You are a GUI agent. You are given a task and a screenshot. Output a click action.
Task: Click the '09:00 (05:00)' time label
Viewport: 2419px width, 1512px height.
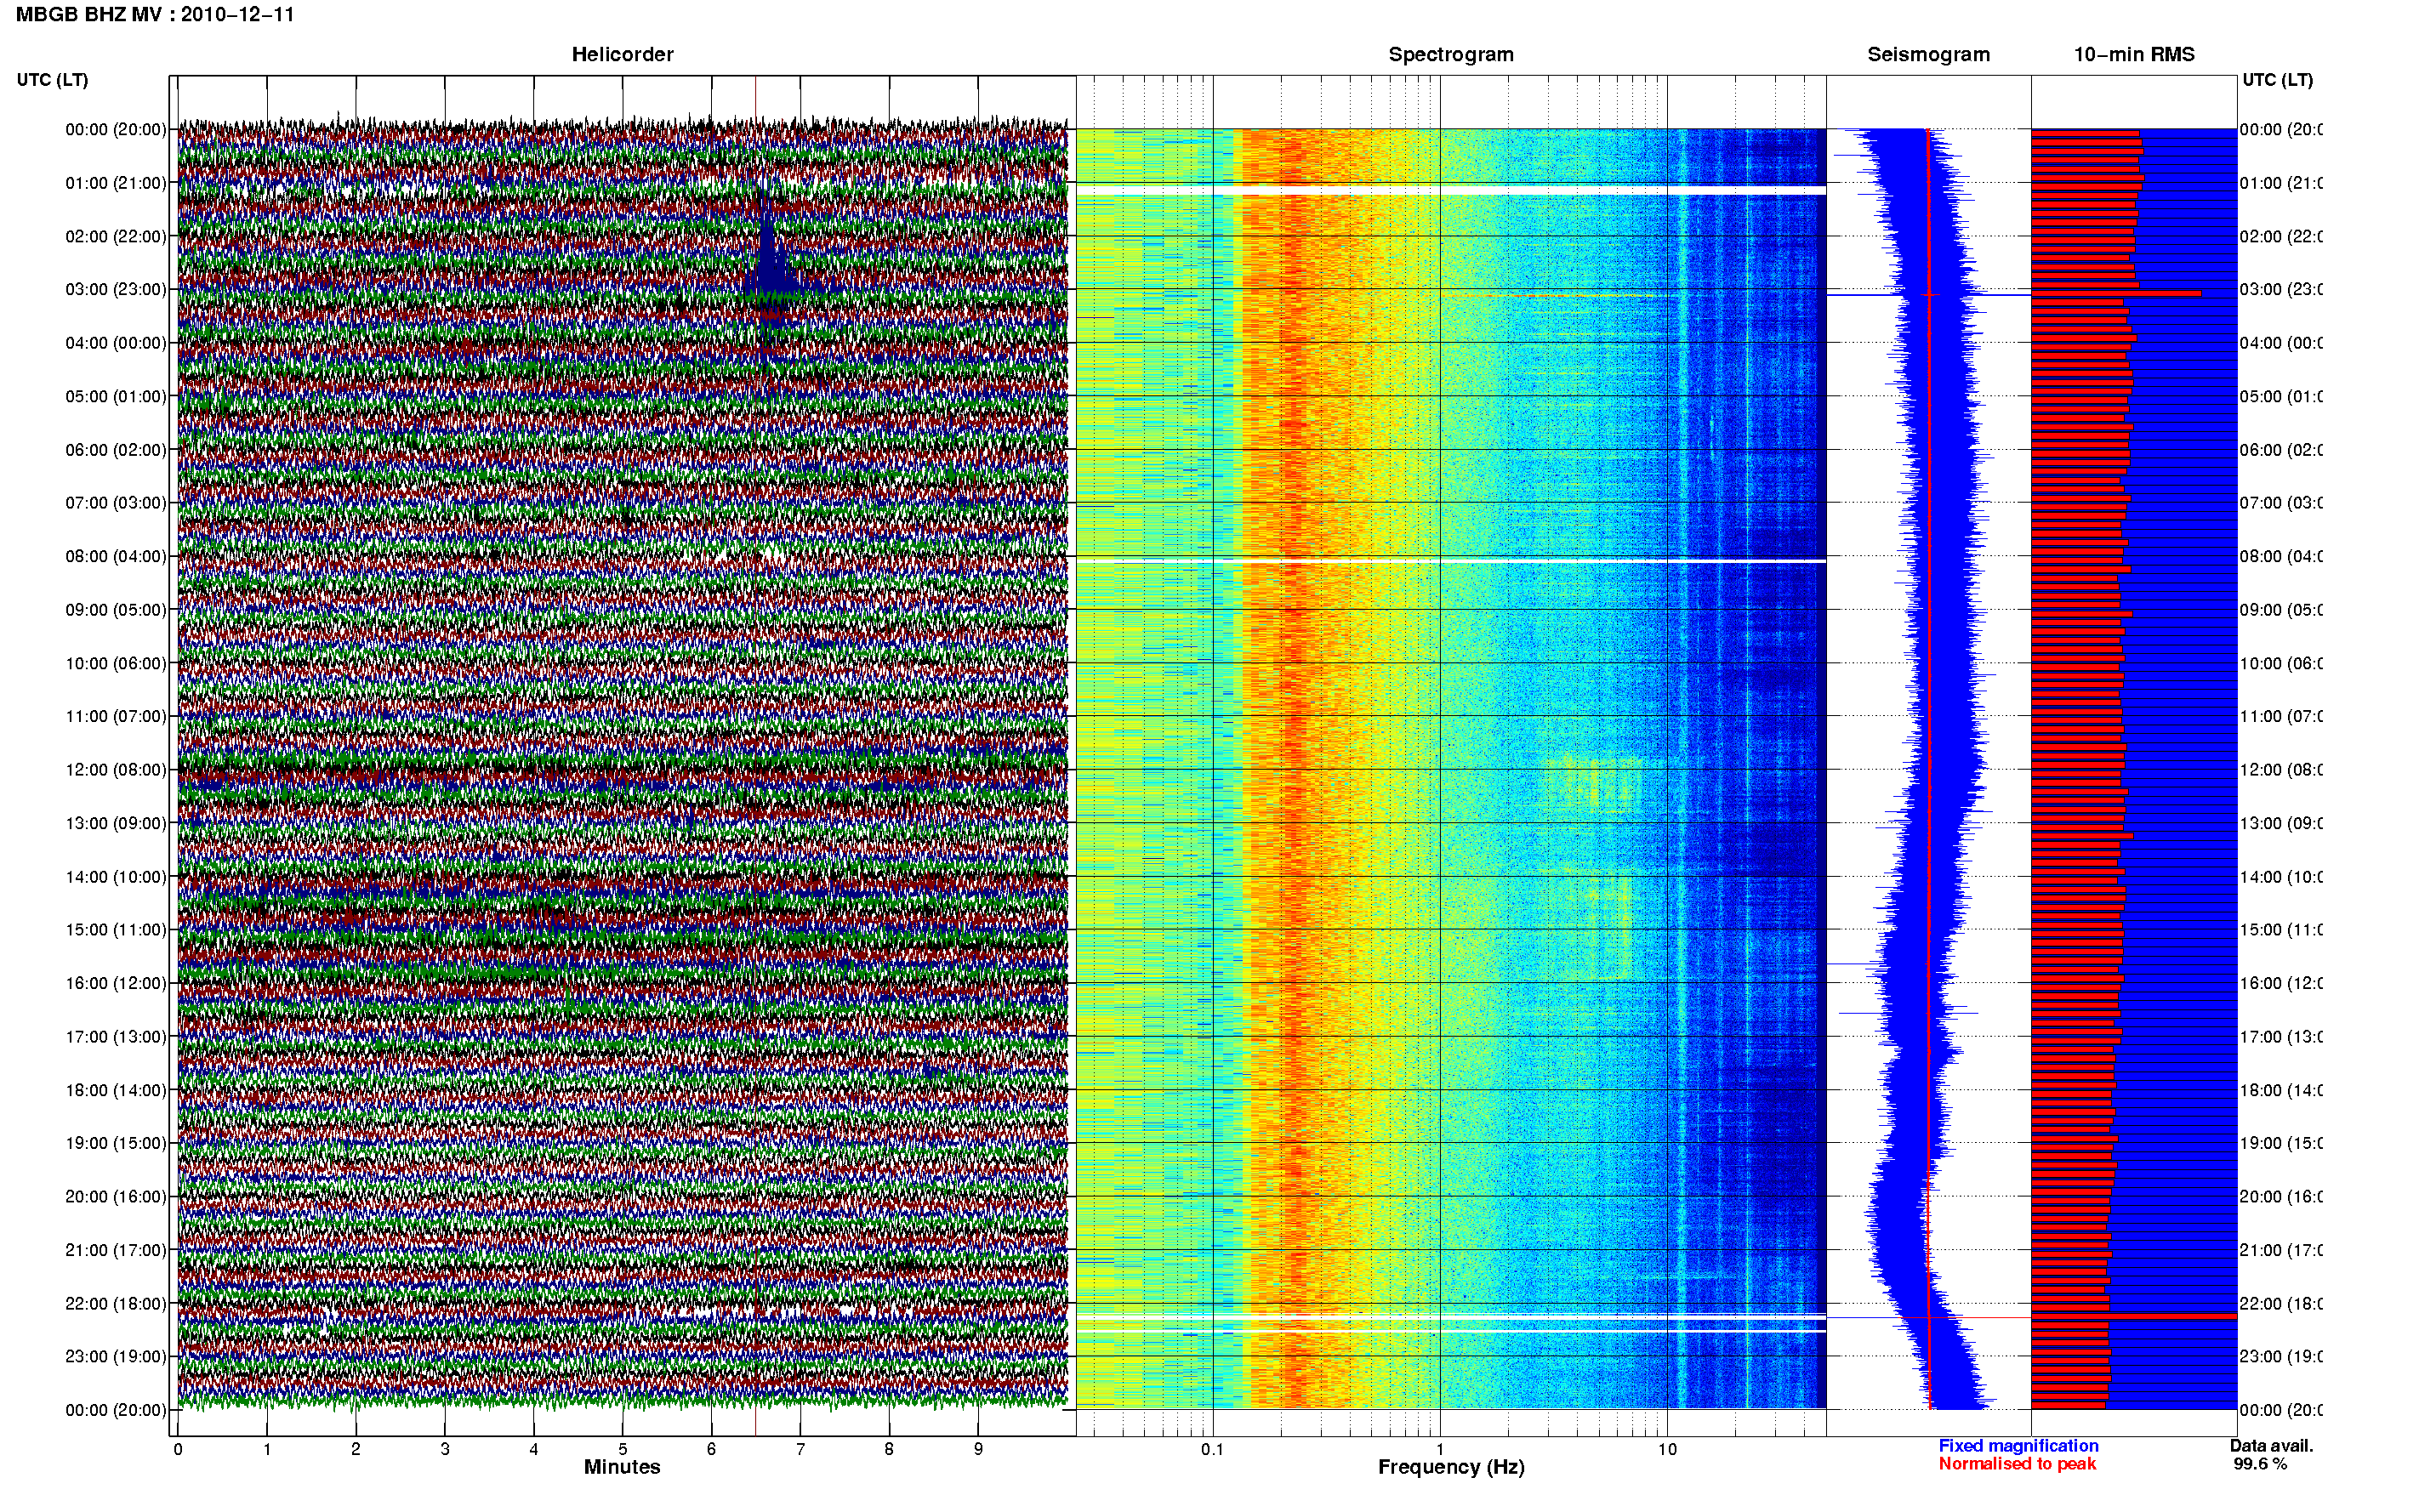pos(116,609)
